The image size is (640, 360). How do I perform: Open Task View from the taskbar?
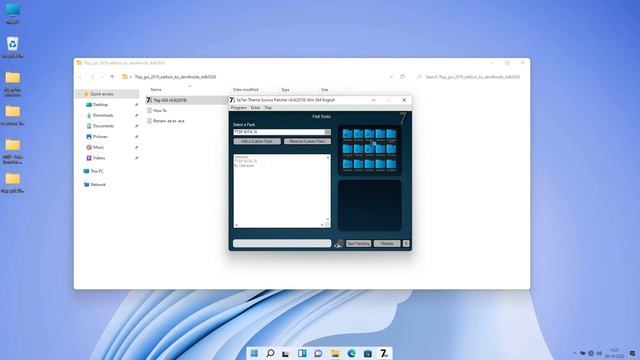click(x=286, y=353)
